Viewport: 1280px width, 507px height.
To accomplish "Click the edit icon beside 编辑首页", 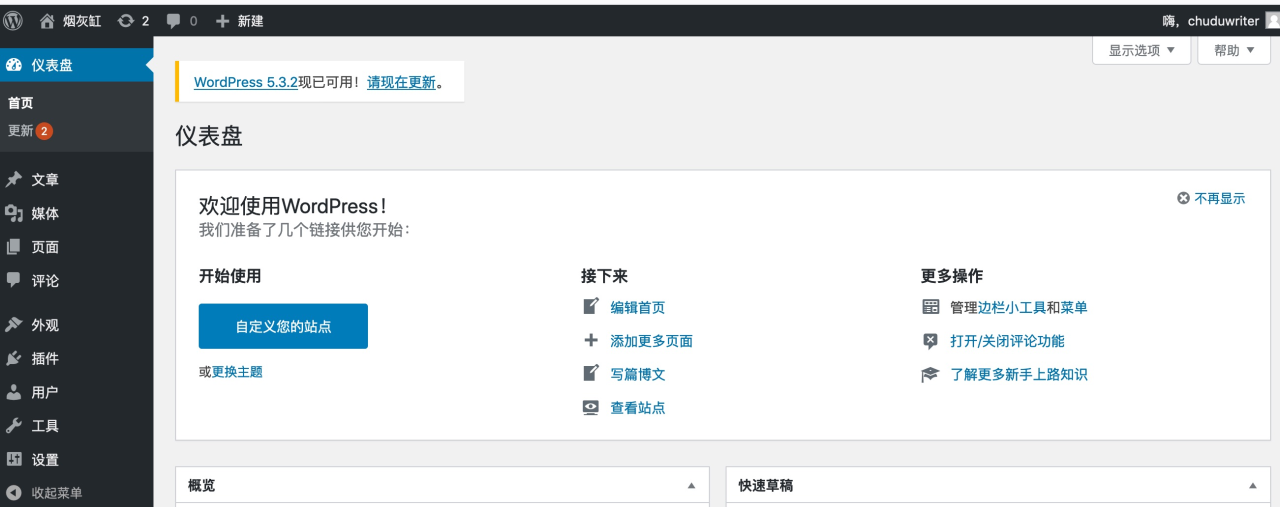I will pyautogui.click(x=591, y=307).
